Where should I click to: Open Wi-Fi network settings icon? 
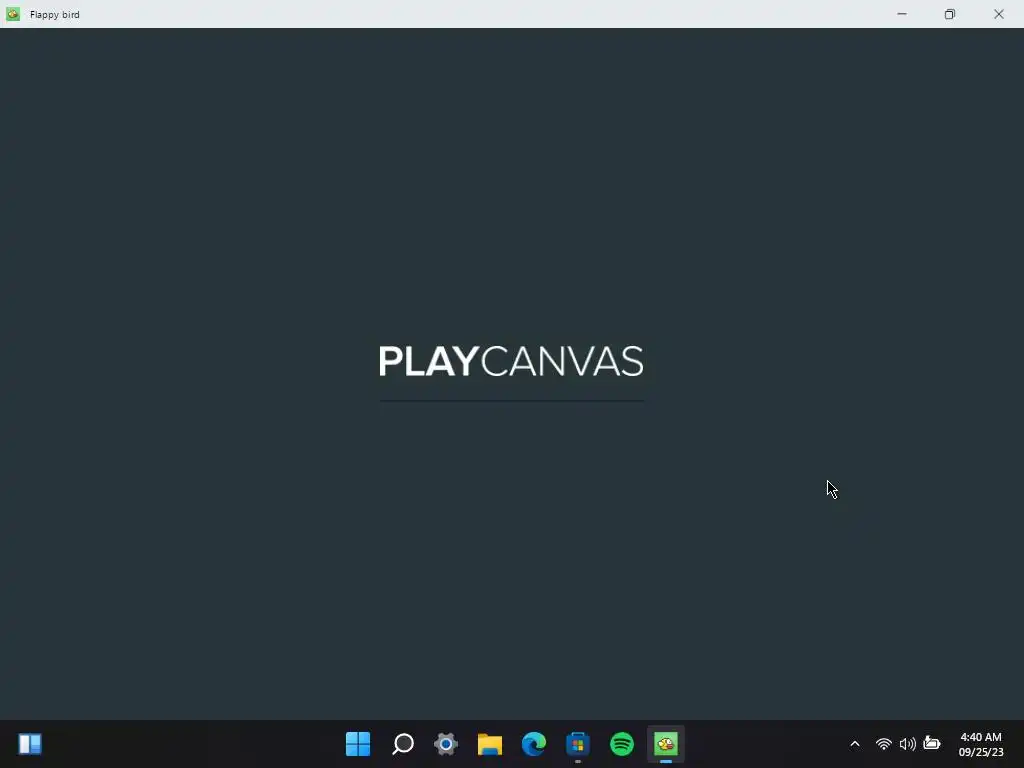[x=884, y=744]
